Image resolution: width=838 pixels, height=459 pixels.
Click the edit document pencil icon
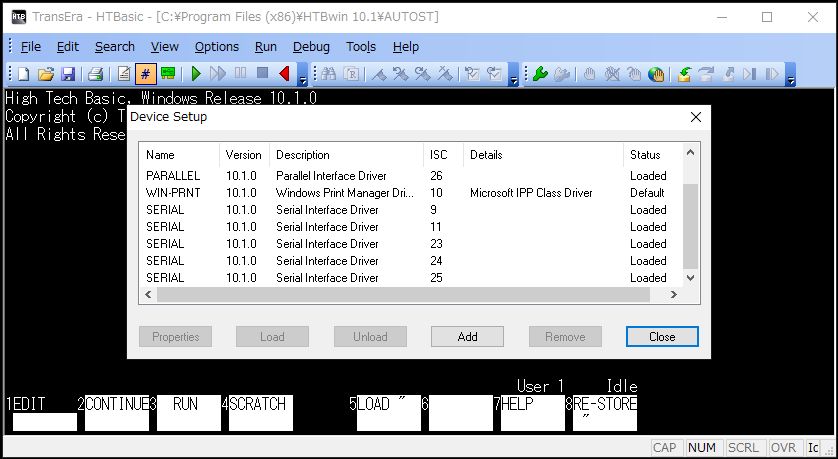coord(123,74)
